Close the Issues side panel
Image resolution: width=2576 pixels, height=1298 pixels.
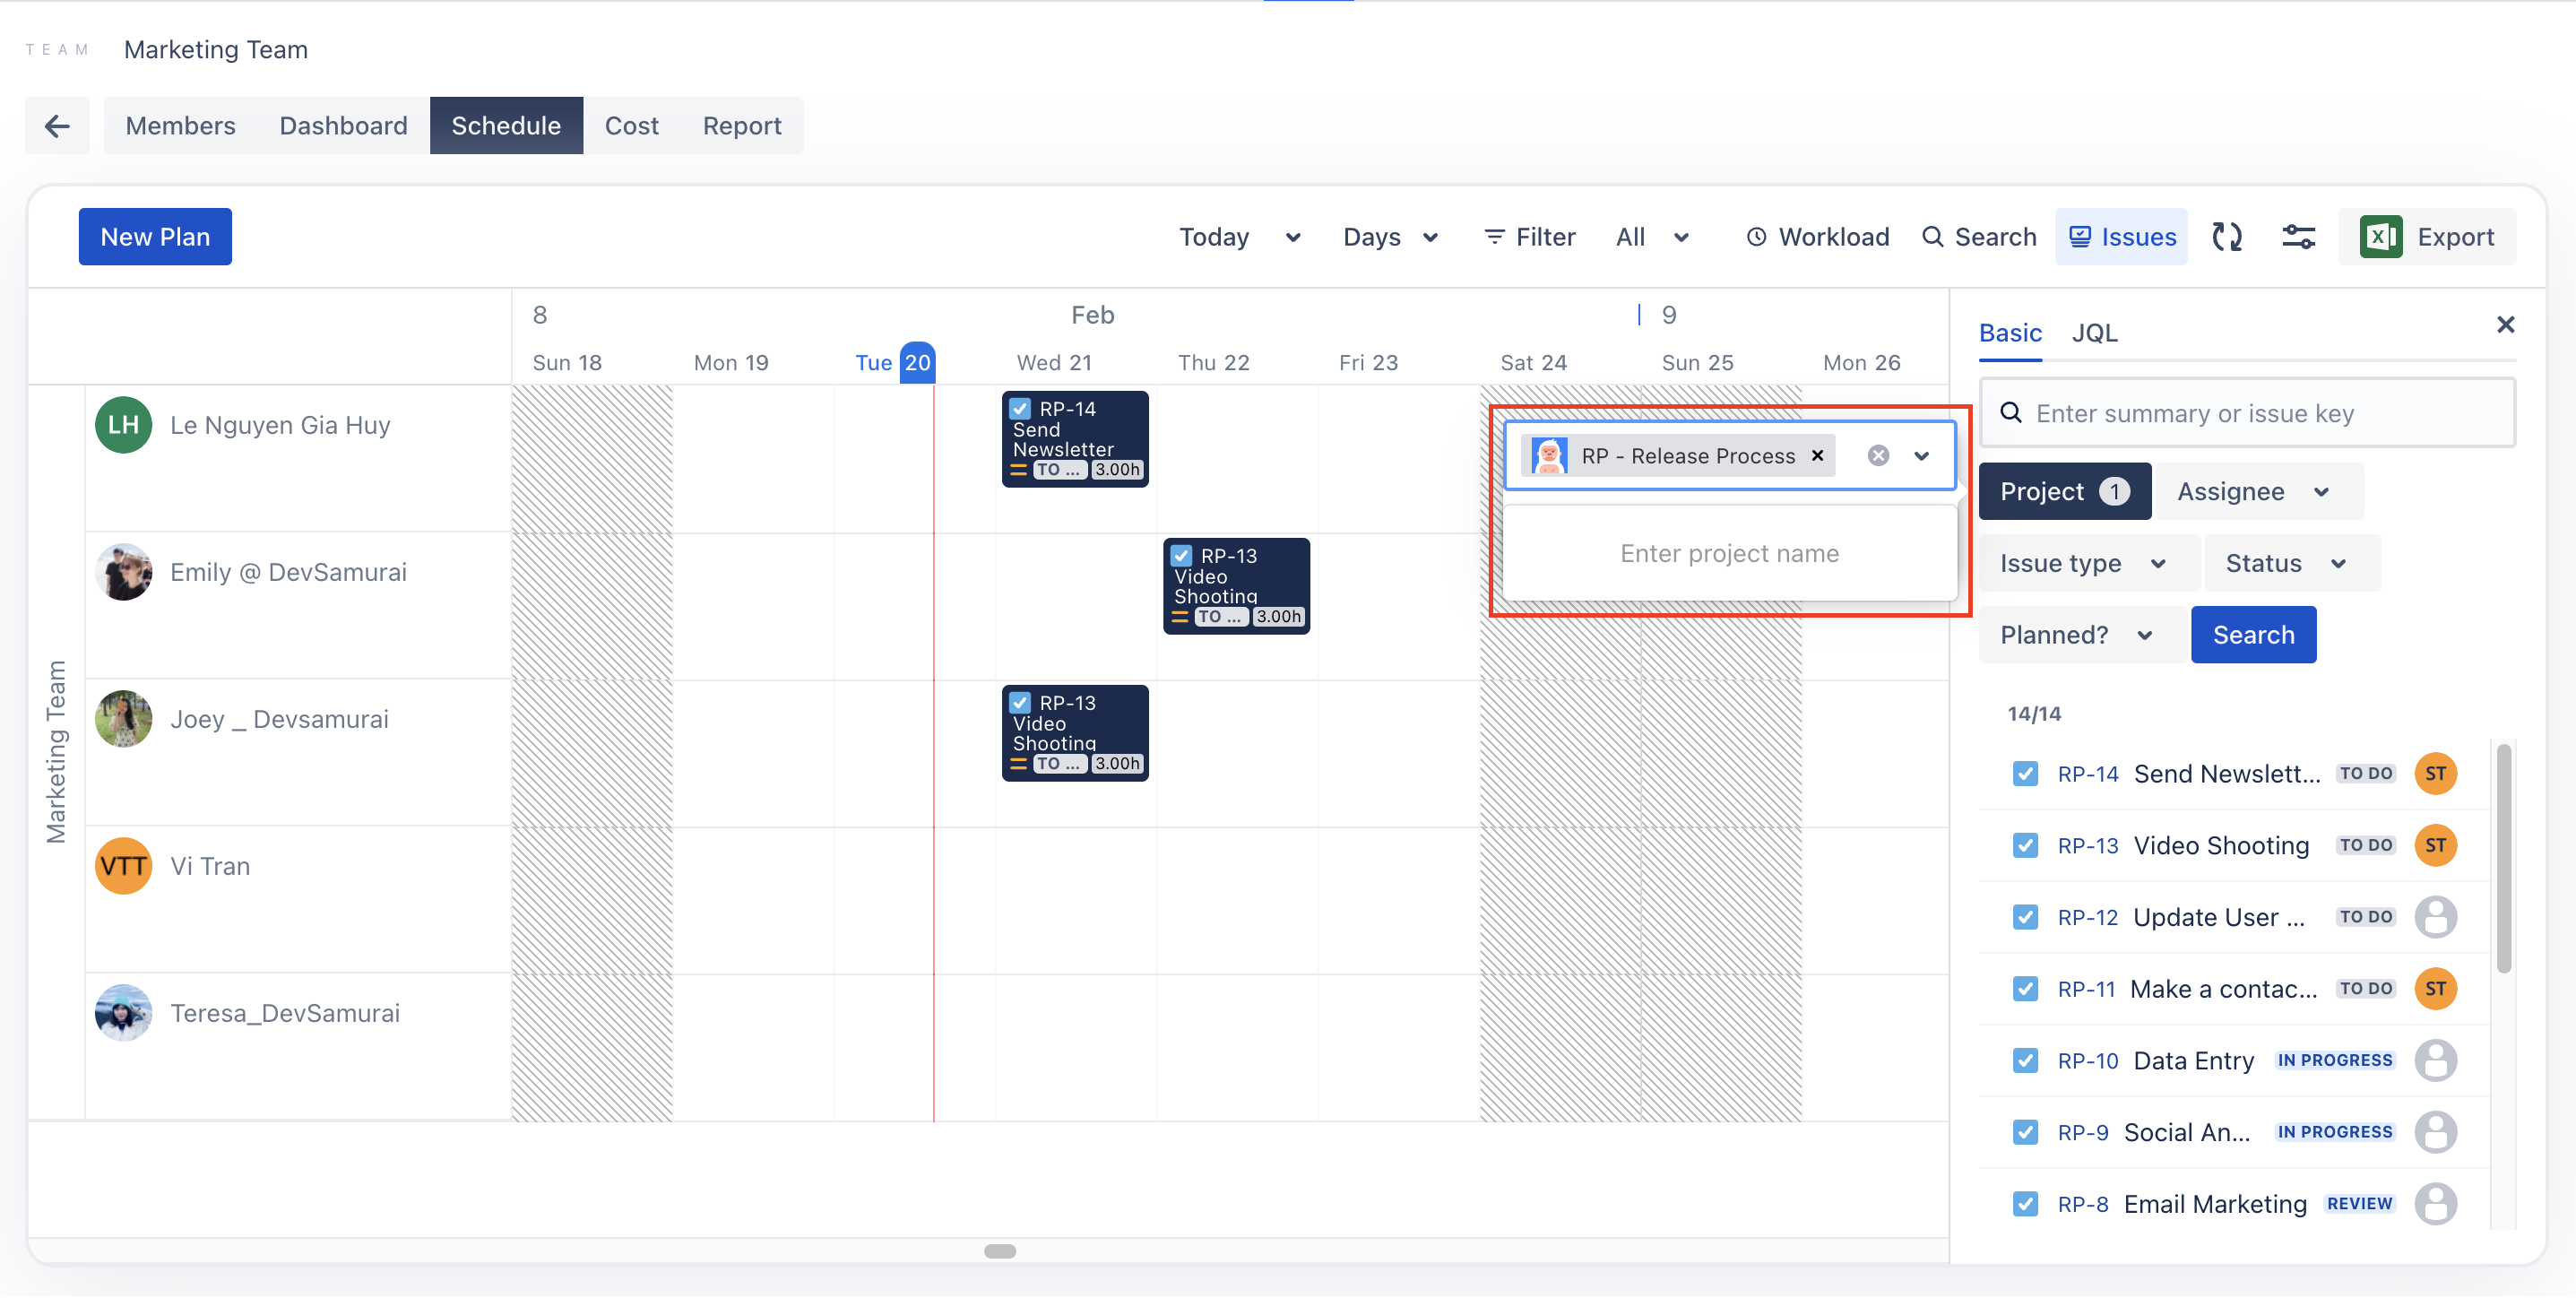(2505, 325)
